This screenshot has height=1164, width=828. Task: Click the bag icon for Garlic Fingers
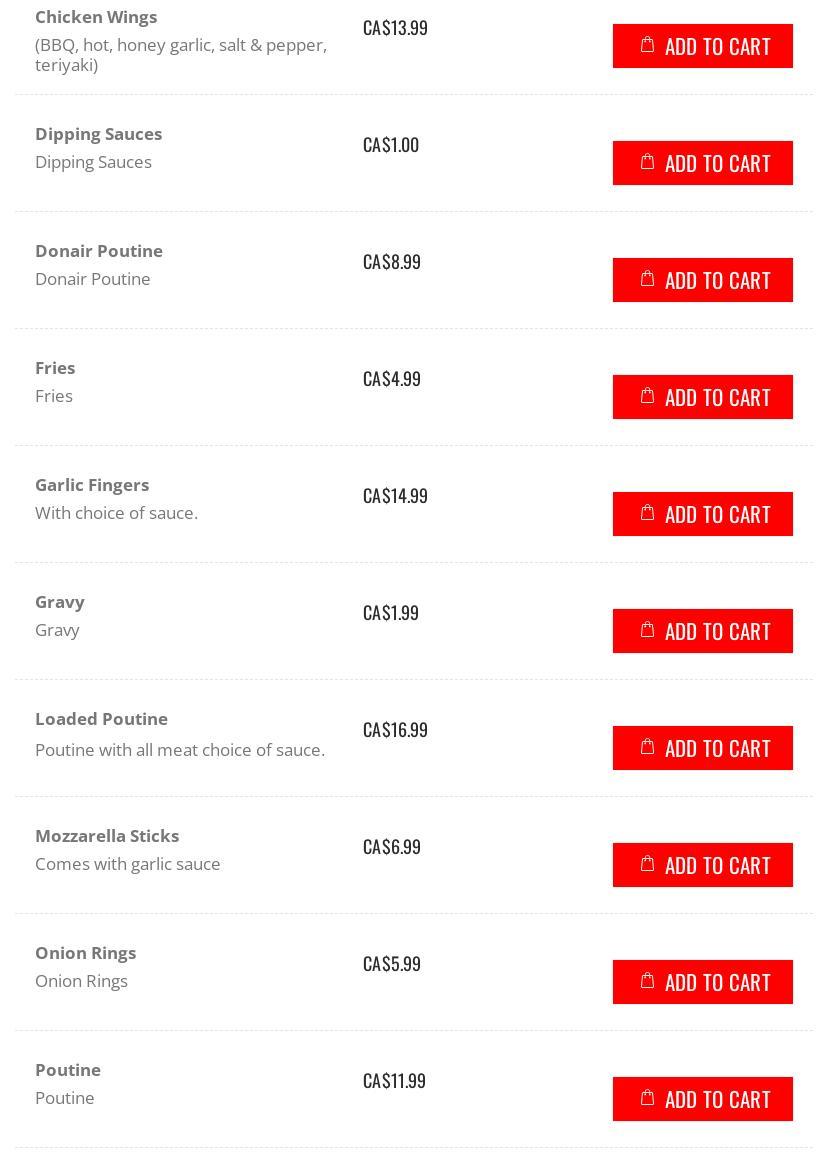[647, 513]
